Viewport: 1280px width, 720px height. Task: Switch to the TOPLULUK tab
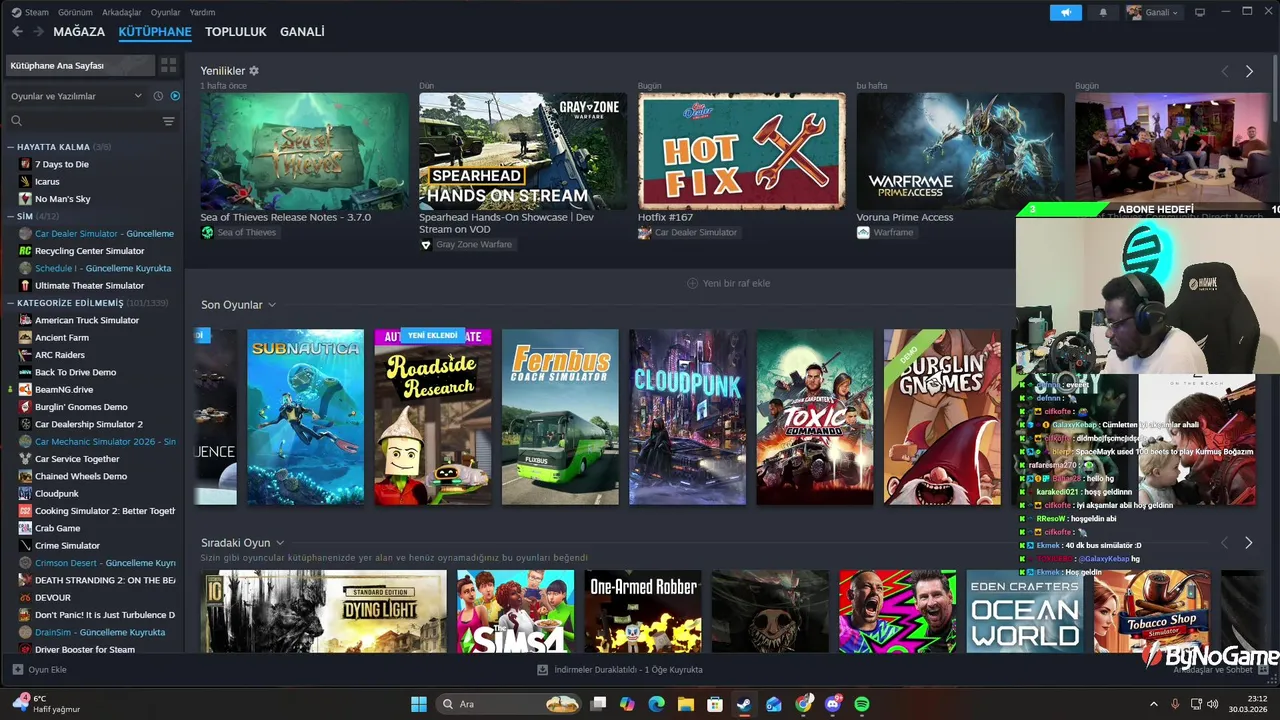tap(236, 32)
